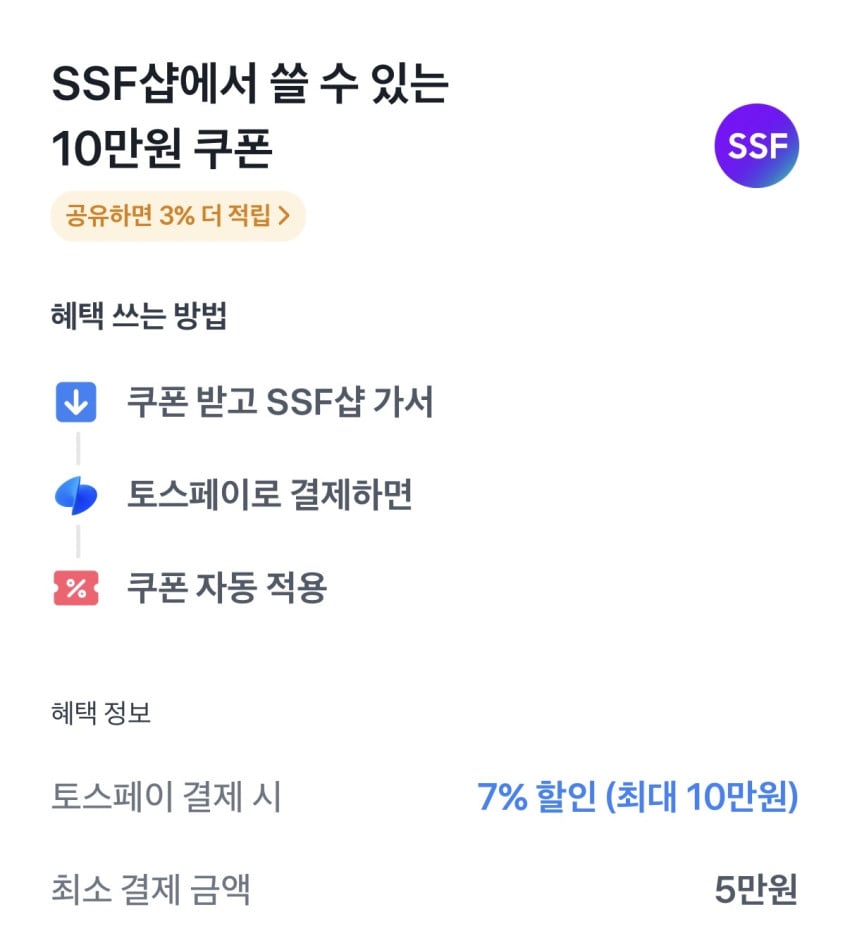Click the 10만원 쿠폰 title text
Viewport: 850px width, 931px height.
(x=162, y=150)
